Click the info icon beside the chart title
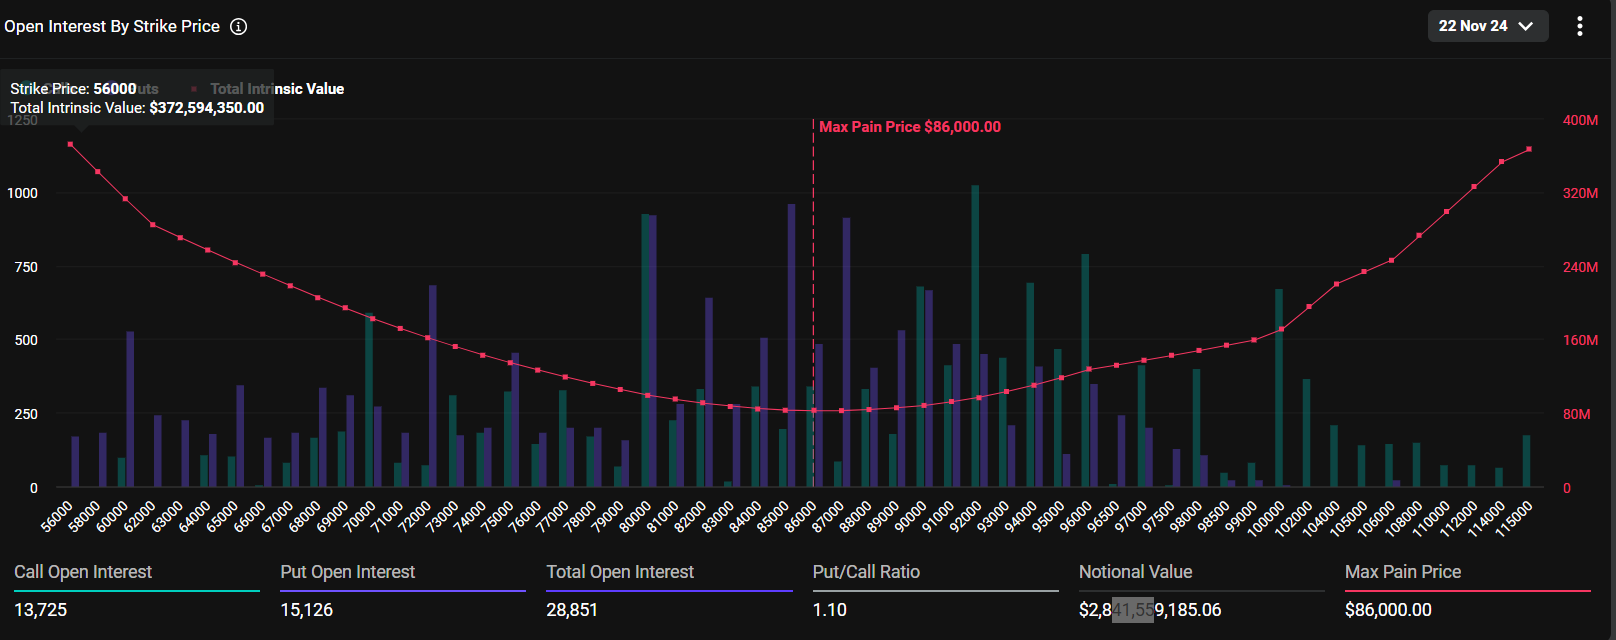1616x640 pixels. click(239, 27)
